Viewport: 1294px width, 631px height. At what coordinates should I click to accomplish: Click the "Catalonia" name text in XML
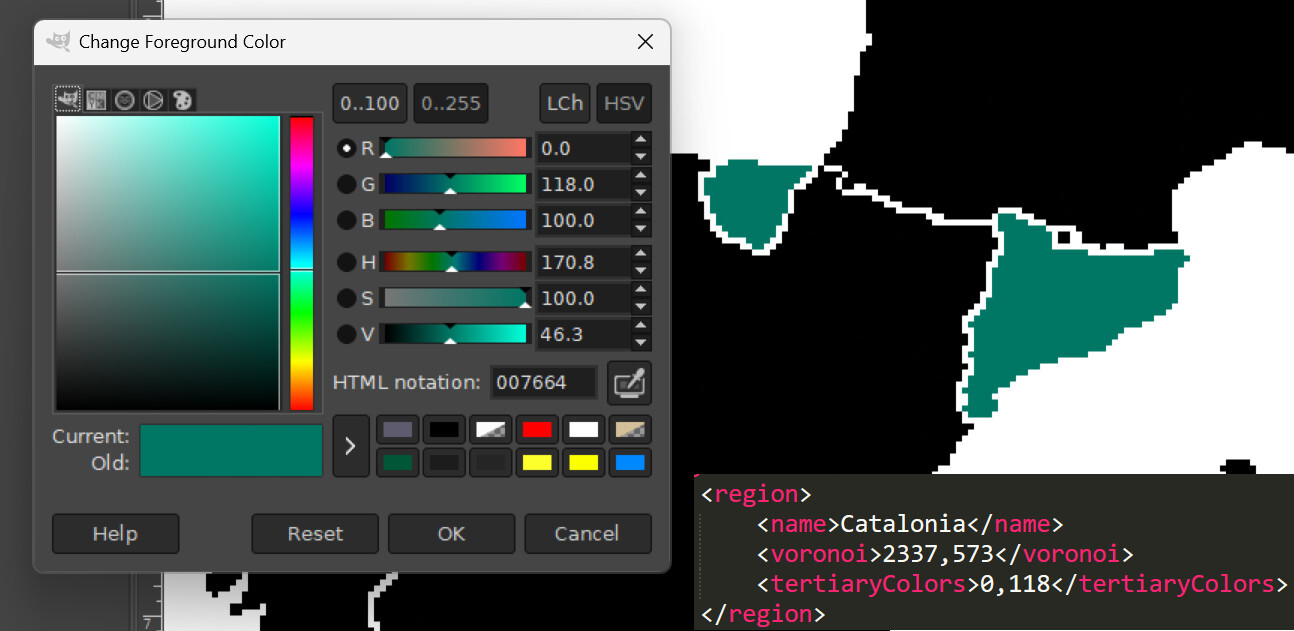click(903, 524)
